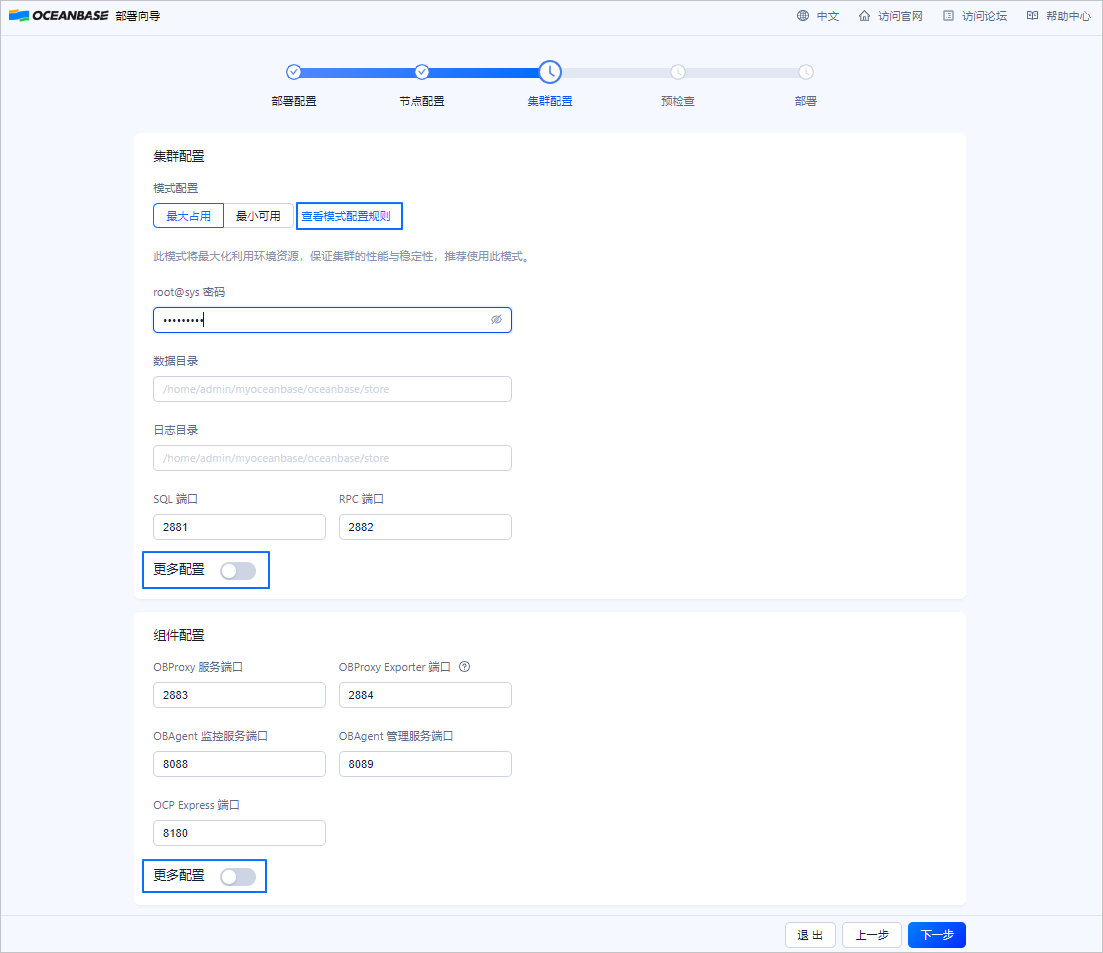Click the pre-check step clock icon
This screenshot has height=953, width=1103.
678,72
